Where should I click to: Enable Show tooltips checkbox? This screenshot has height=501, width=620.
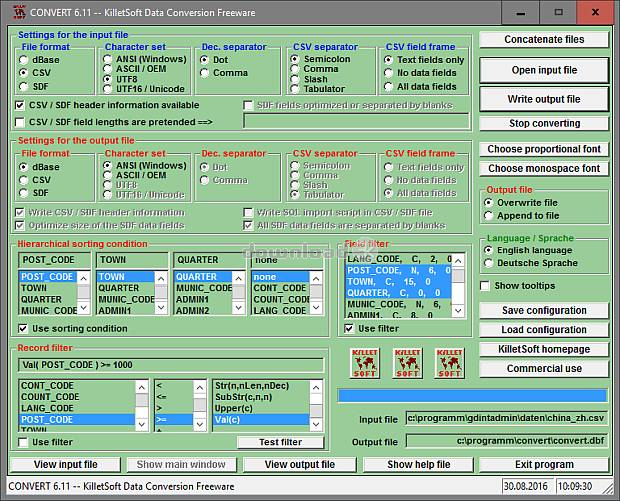[485, 285]
